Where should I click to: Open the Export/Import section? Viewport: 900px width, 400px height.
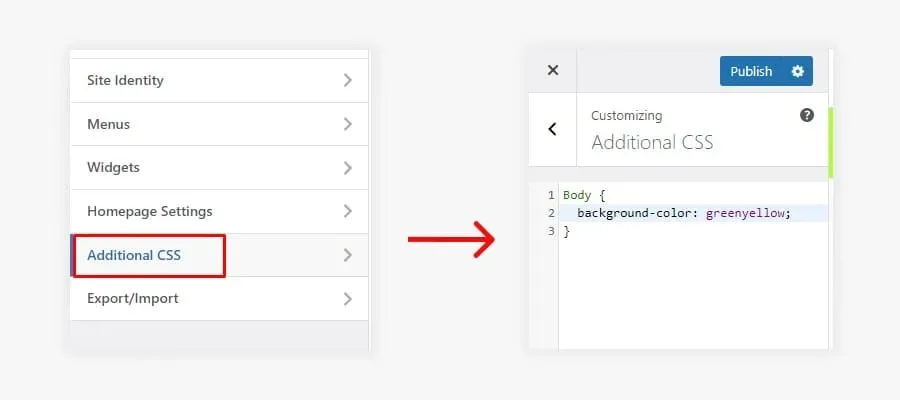[x=219, y=298]
